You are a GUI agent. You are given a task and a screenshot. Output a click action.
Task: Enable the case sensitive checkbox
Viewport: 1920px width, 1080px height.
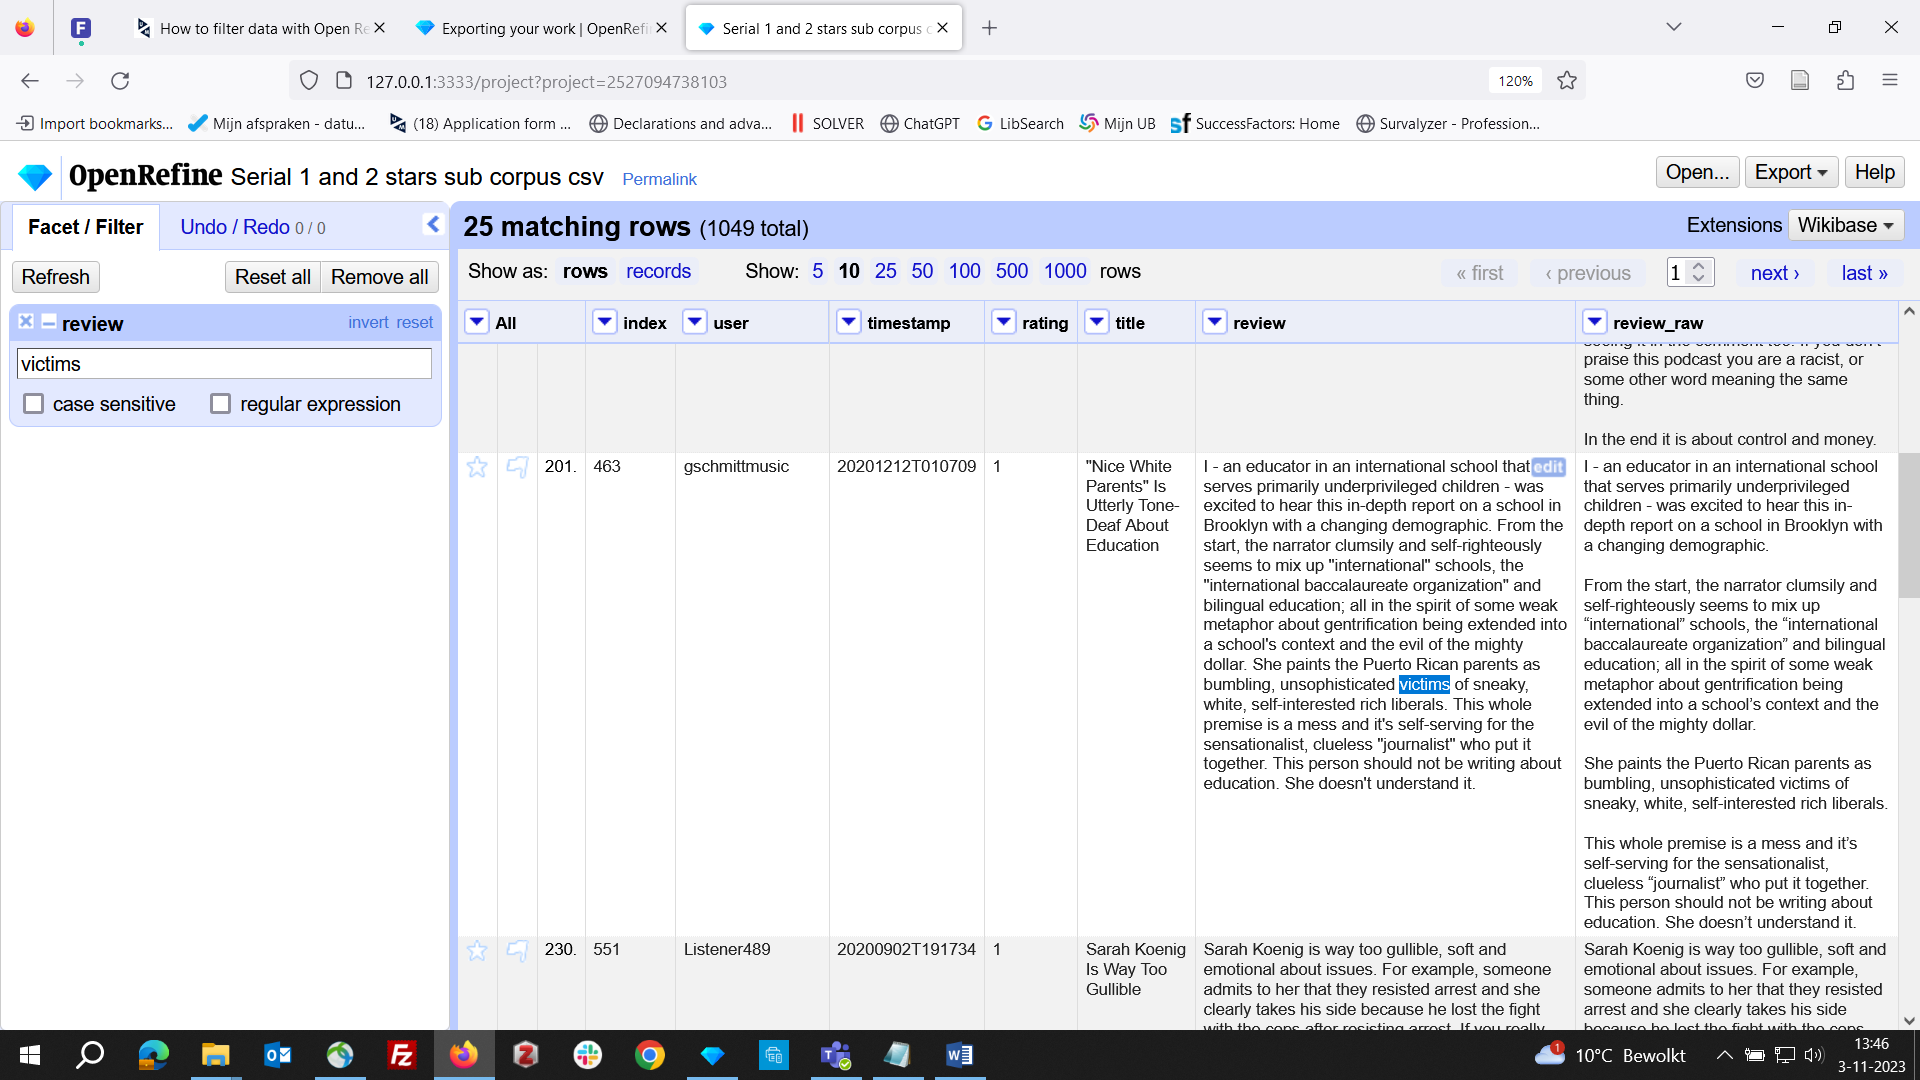34,404
